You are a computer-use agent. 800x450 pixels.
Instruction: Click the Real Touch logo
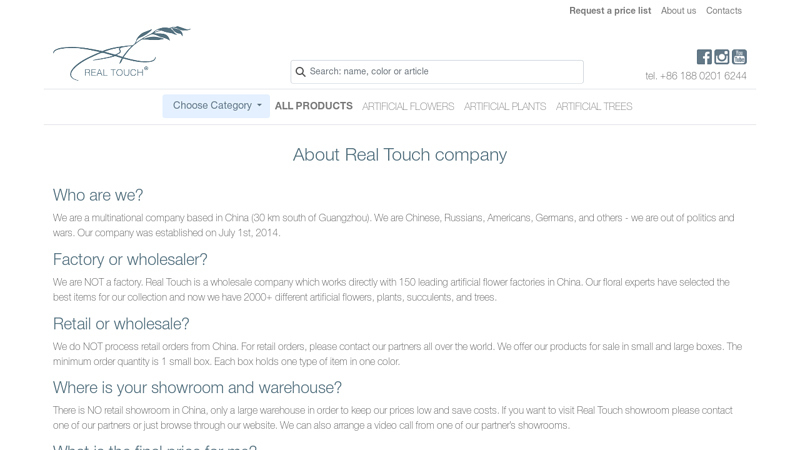(121, 54)
